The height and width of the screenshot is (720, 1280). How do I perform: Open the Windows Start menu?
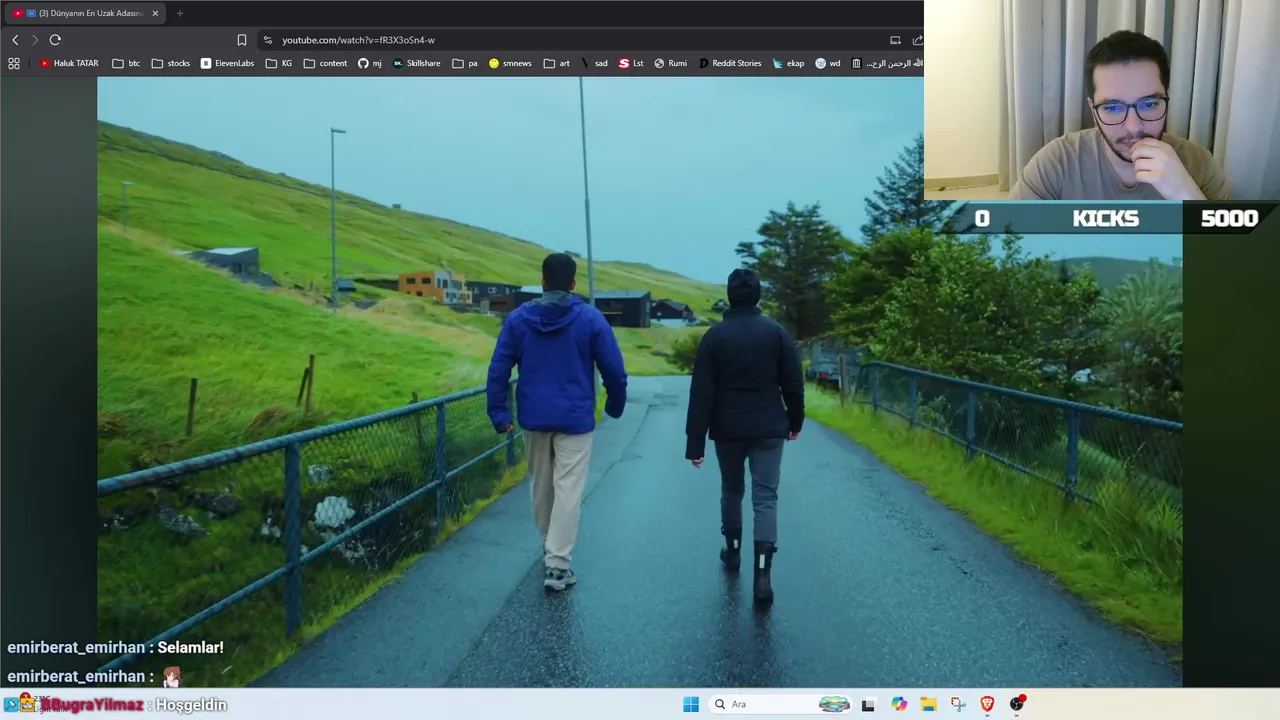pyautogui.click(x=691, y=704)
